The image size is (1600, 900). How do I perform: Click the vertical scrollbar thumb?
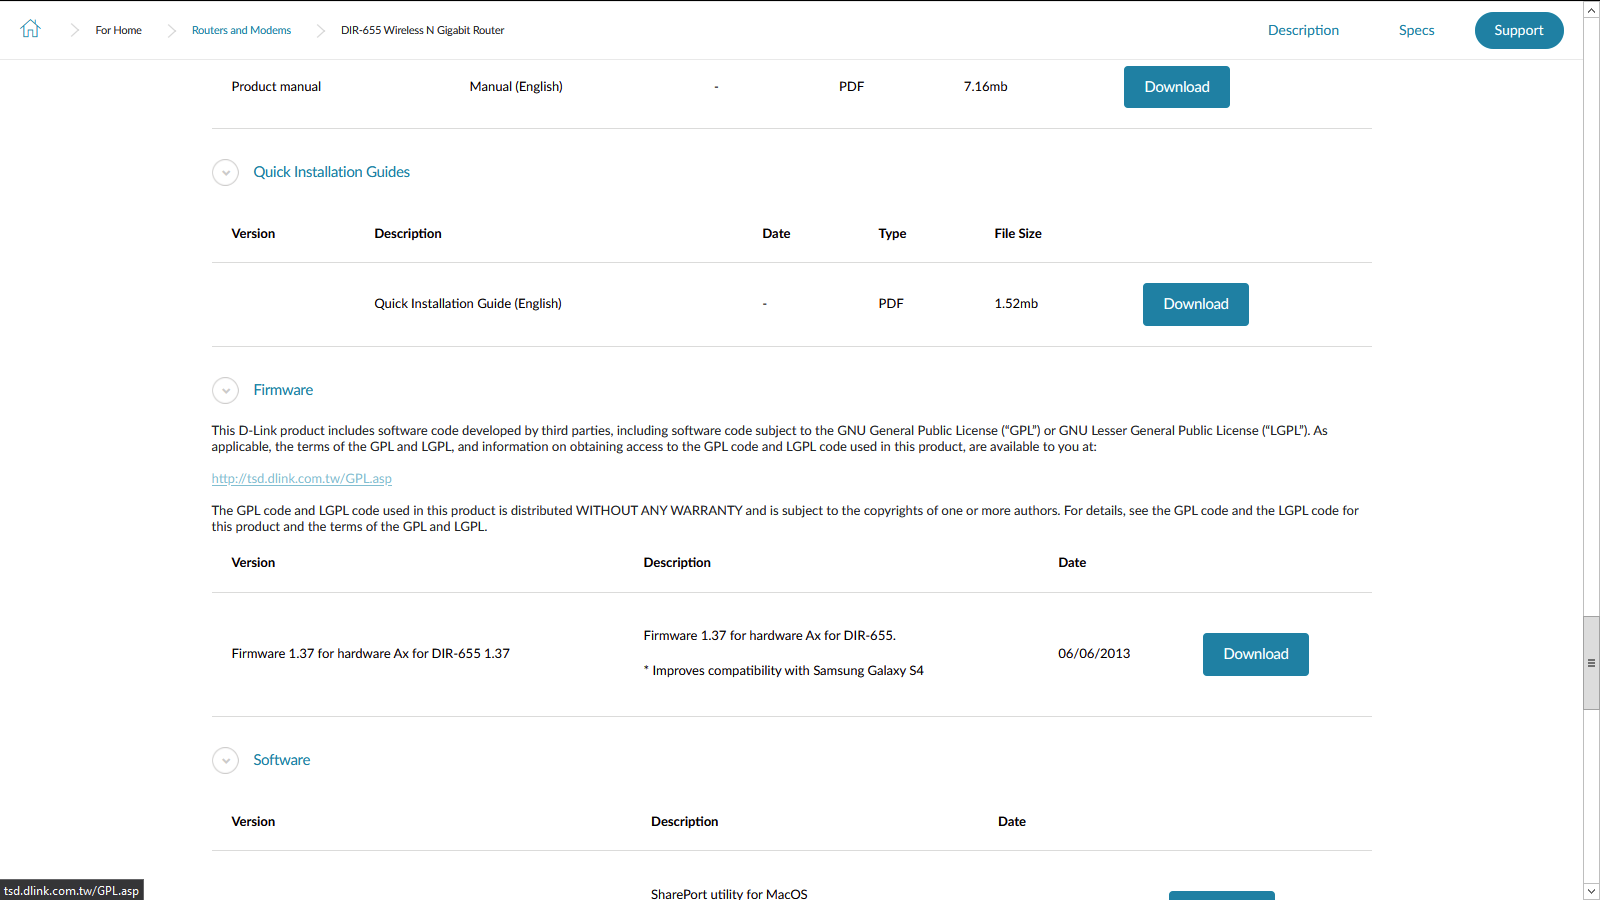coord(1591,662)
